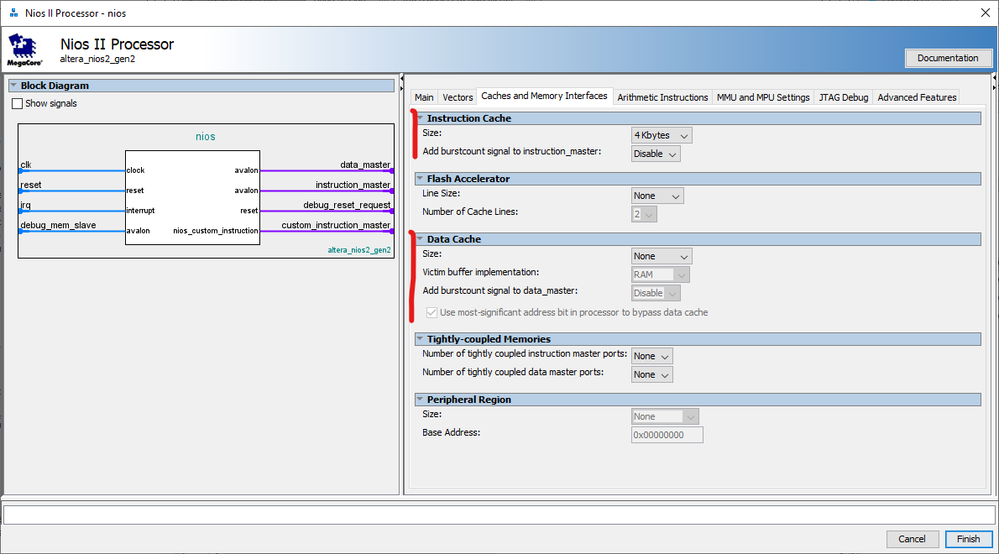999x554 pixels.
Task: Open Instruction Cache Size dropdown
Action: (661, 135)
